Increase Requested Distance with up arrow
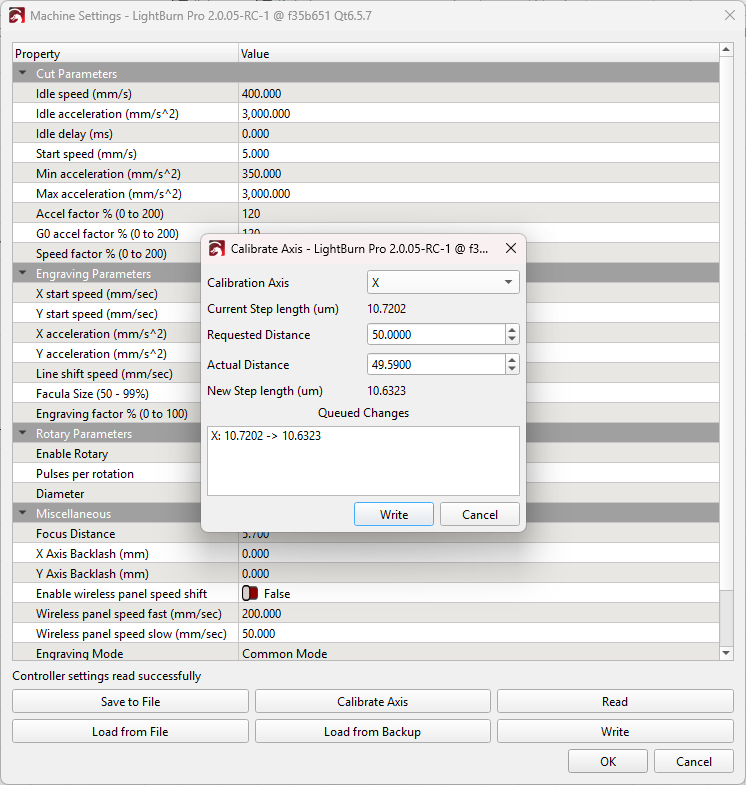Screen dimensions: 746x785 coord(512,330)
